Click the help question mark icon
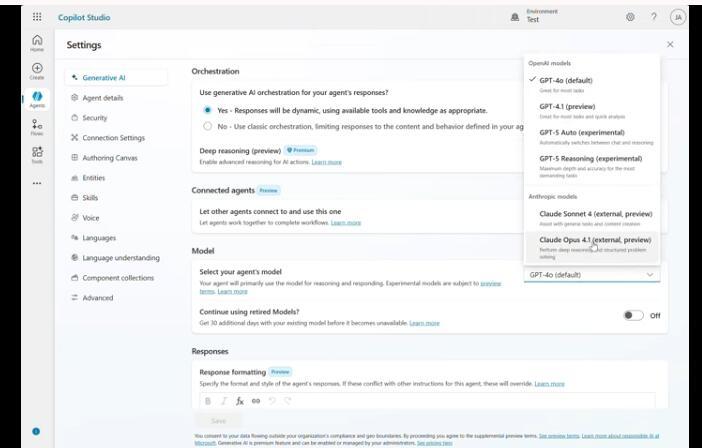Screen dimensions: 702x448 654,17
